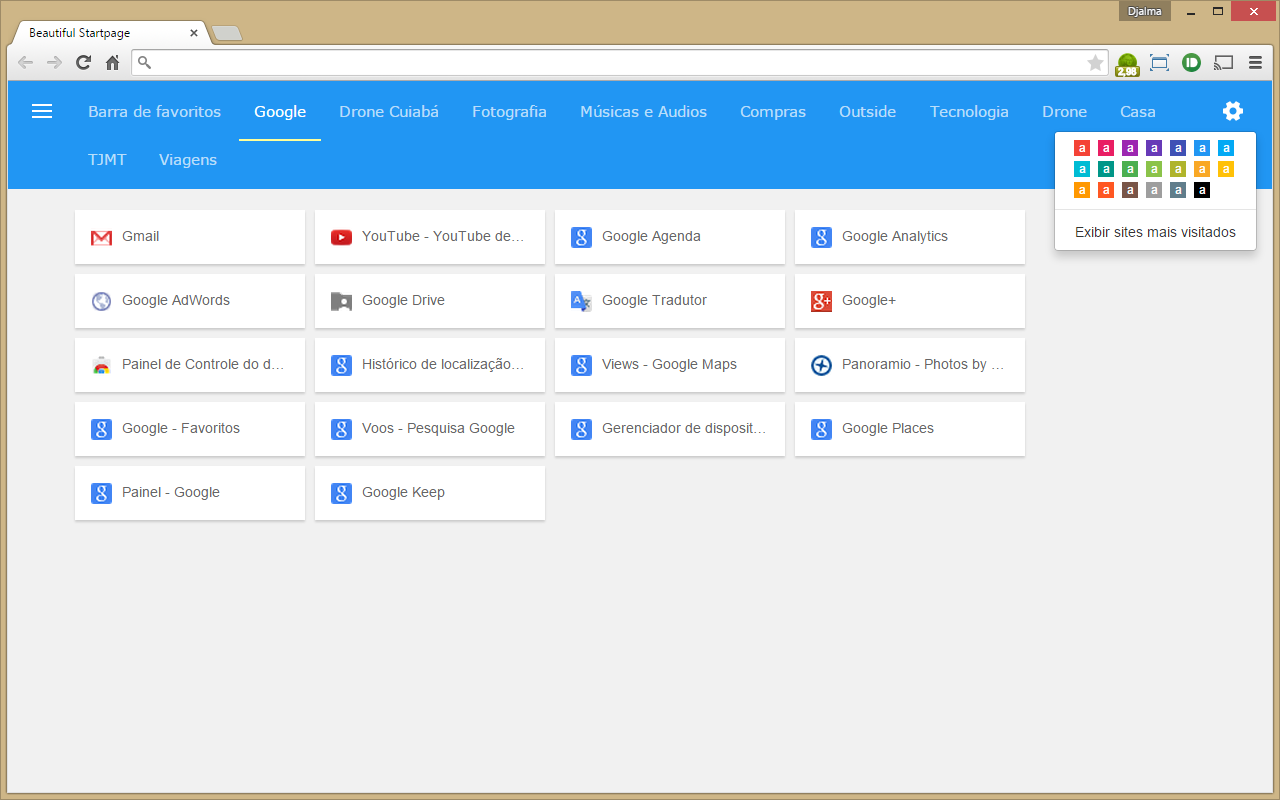The height and width of the screenshot is (800, 1280).
Task: Click the Google Keep favicon
Action: coord(341,493)
